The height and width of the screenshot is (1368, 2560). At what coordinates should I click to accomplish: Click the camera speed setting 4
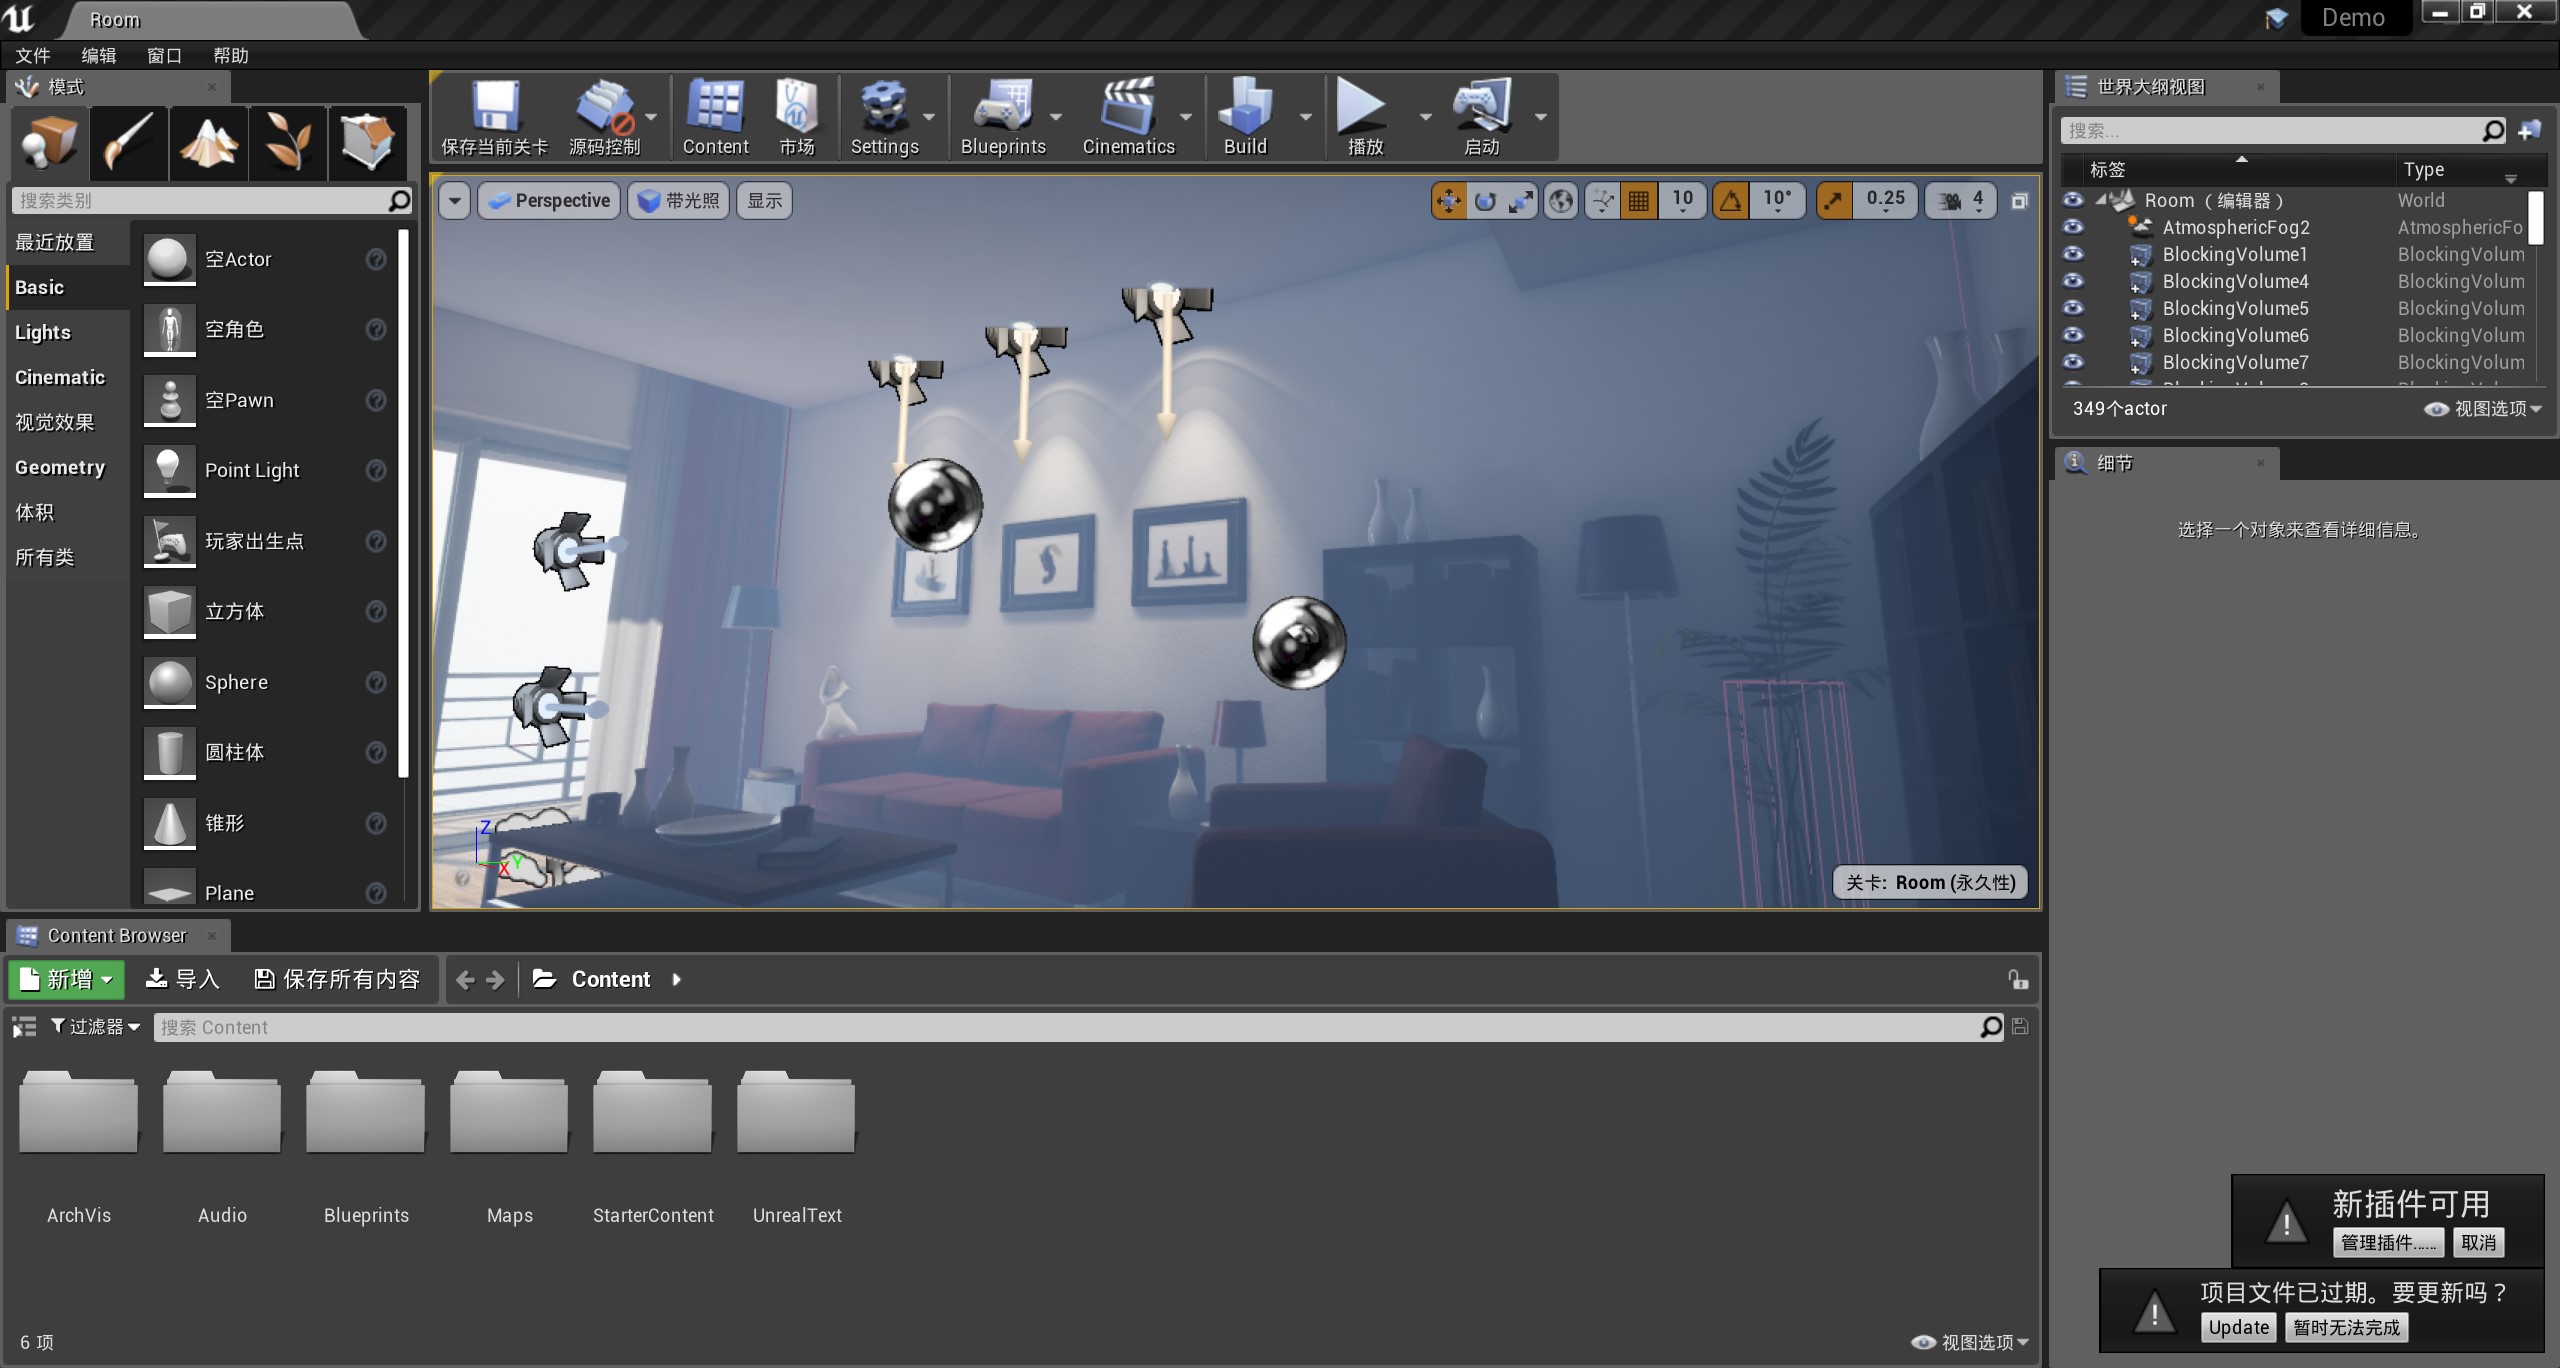coord(1963,200)
